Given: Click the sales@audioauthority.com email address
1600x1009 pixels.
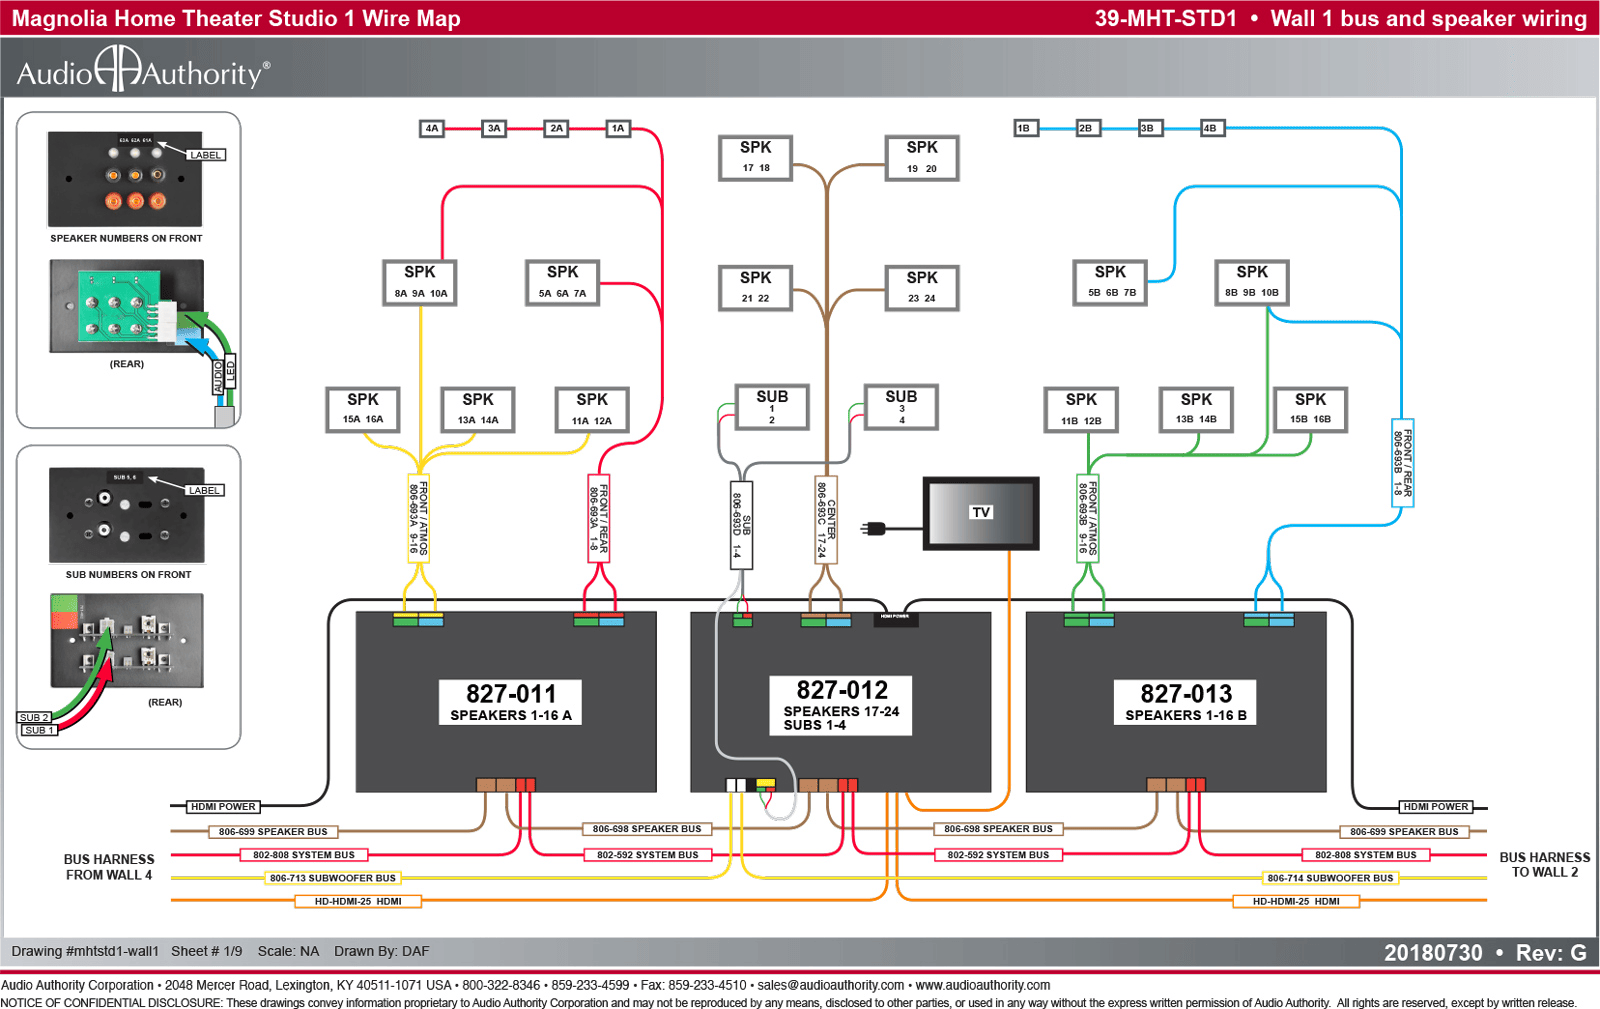Looking at the screenshot, I should tap(831, 985).
